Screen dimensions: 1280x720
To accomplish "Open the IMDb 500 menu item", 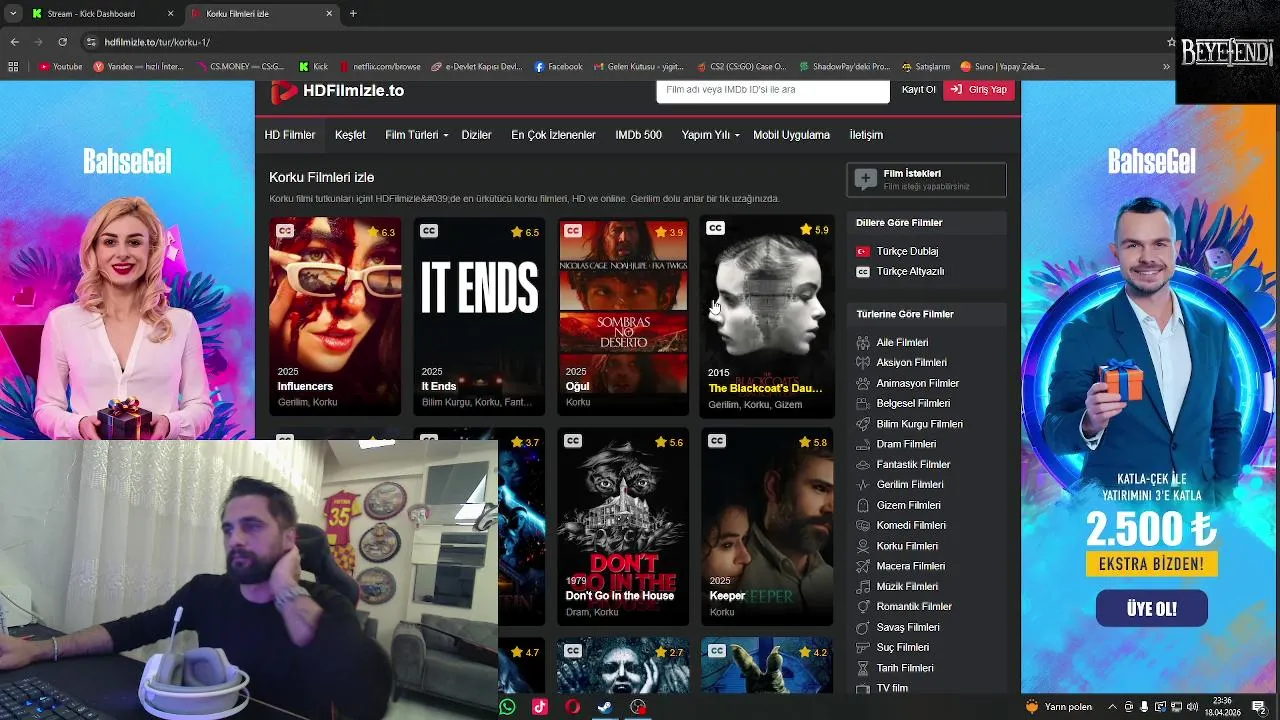I will (x=638, y=135).
